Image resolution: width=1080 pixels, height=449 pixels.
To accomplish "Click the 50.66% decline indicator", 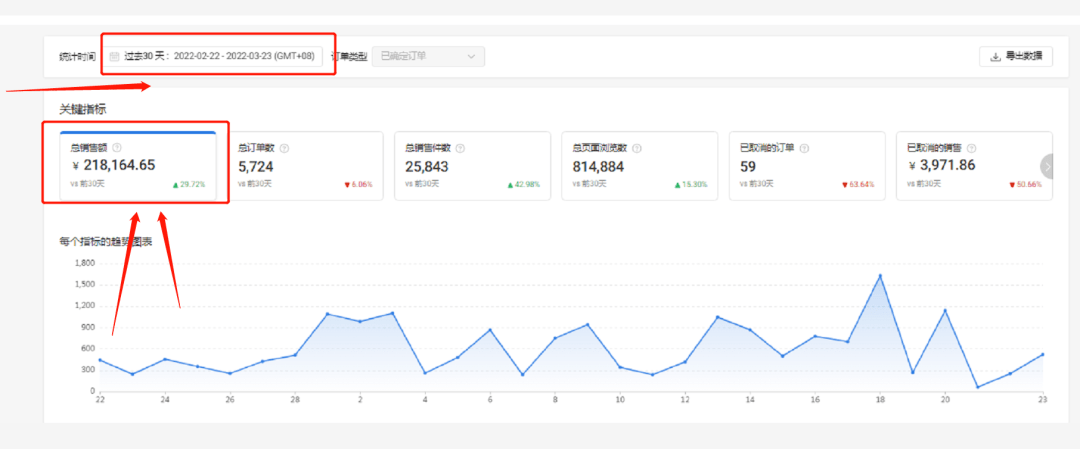I will point(1026,185).
